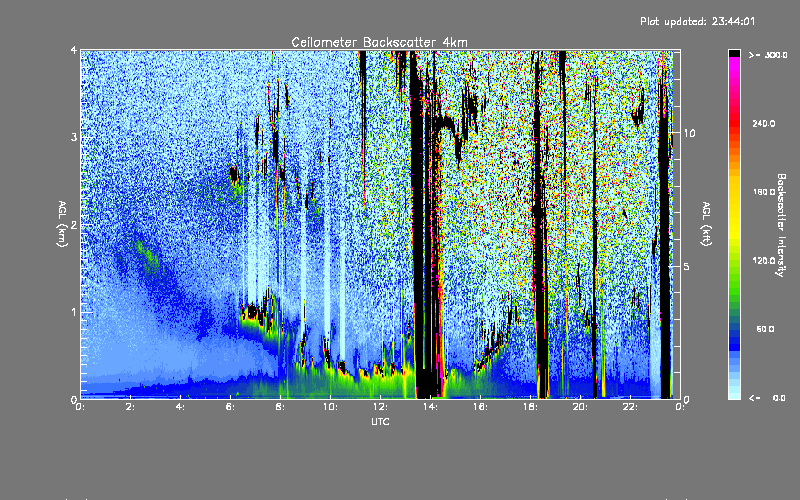Click the "10" kft tick label
The image size is (800, 500).
(689, 133)
